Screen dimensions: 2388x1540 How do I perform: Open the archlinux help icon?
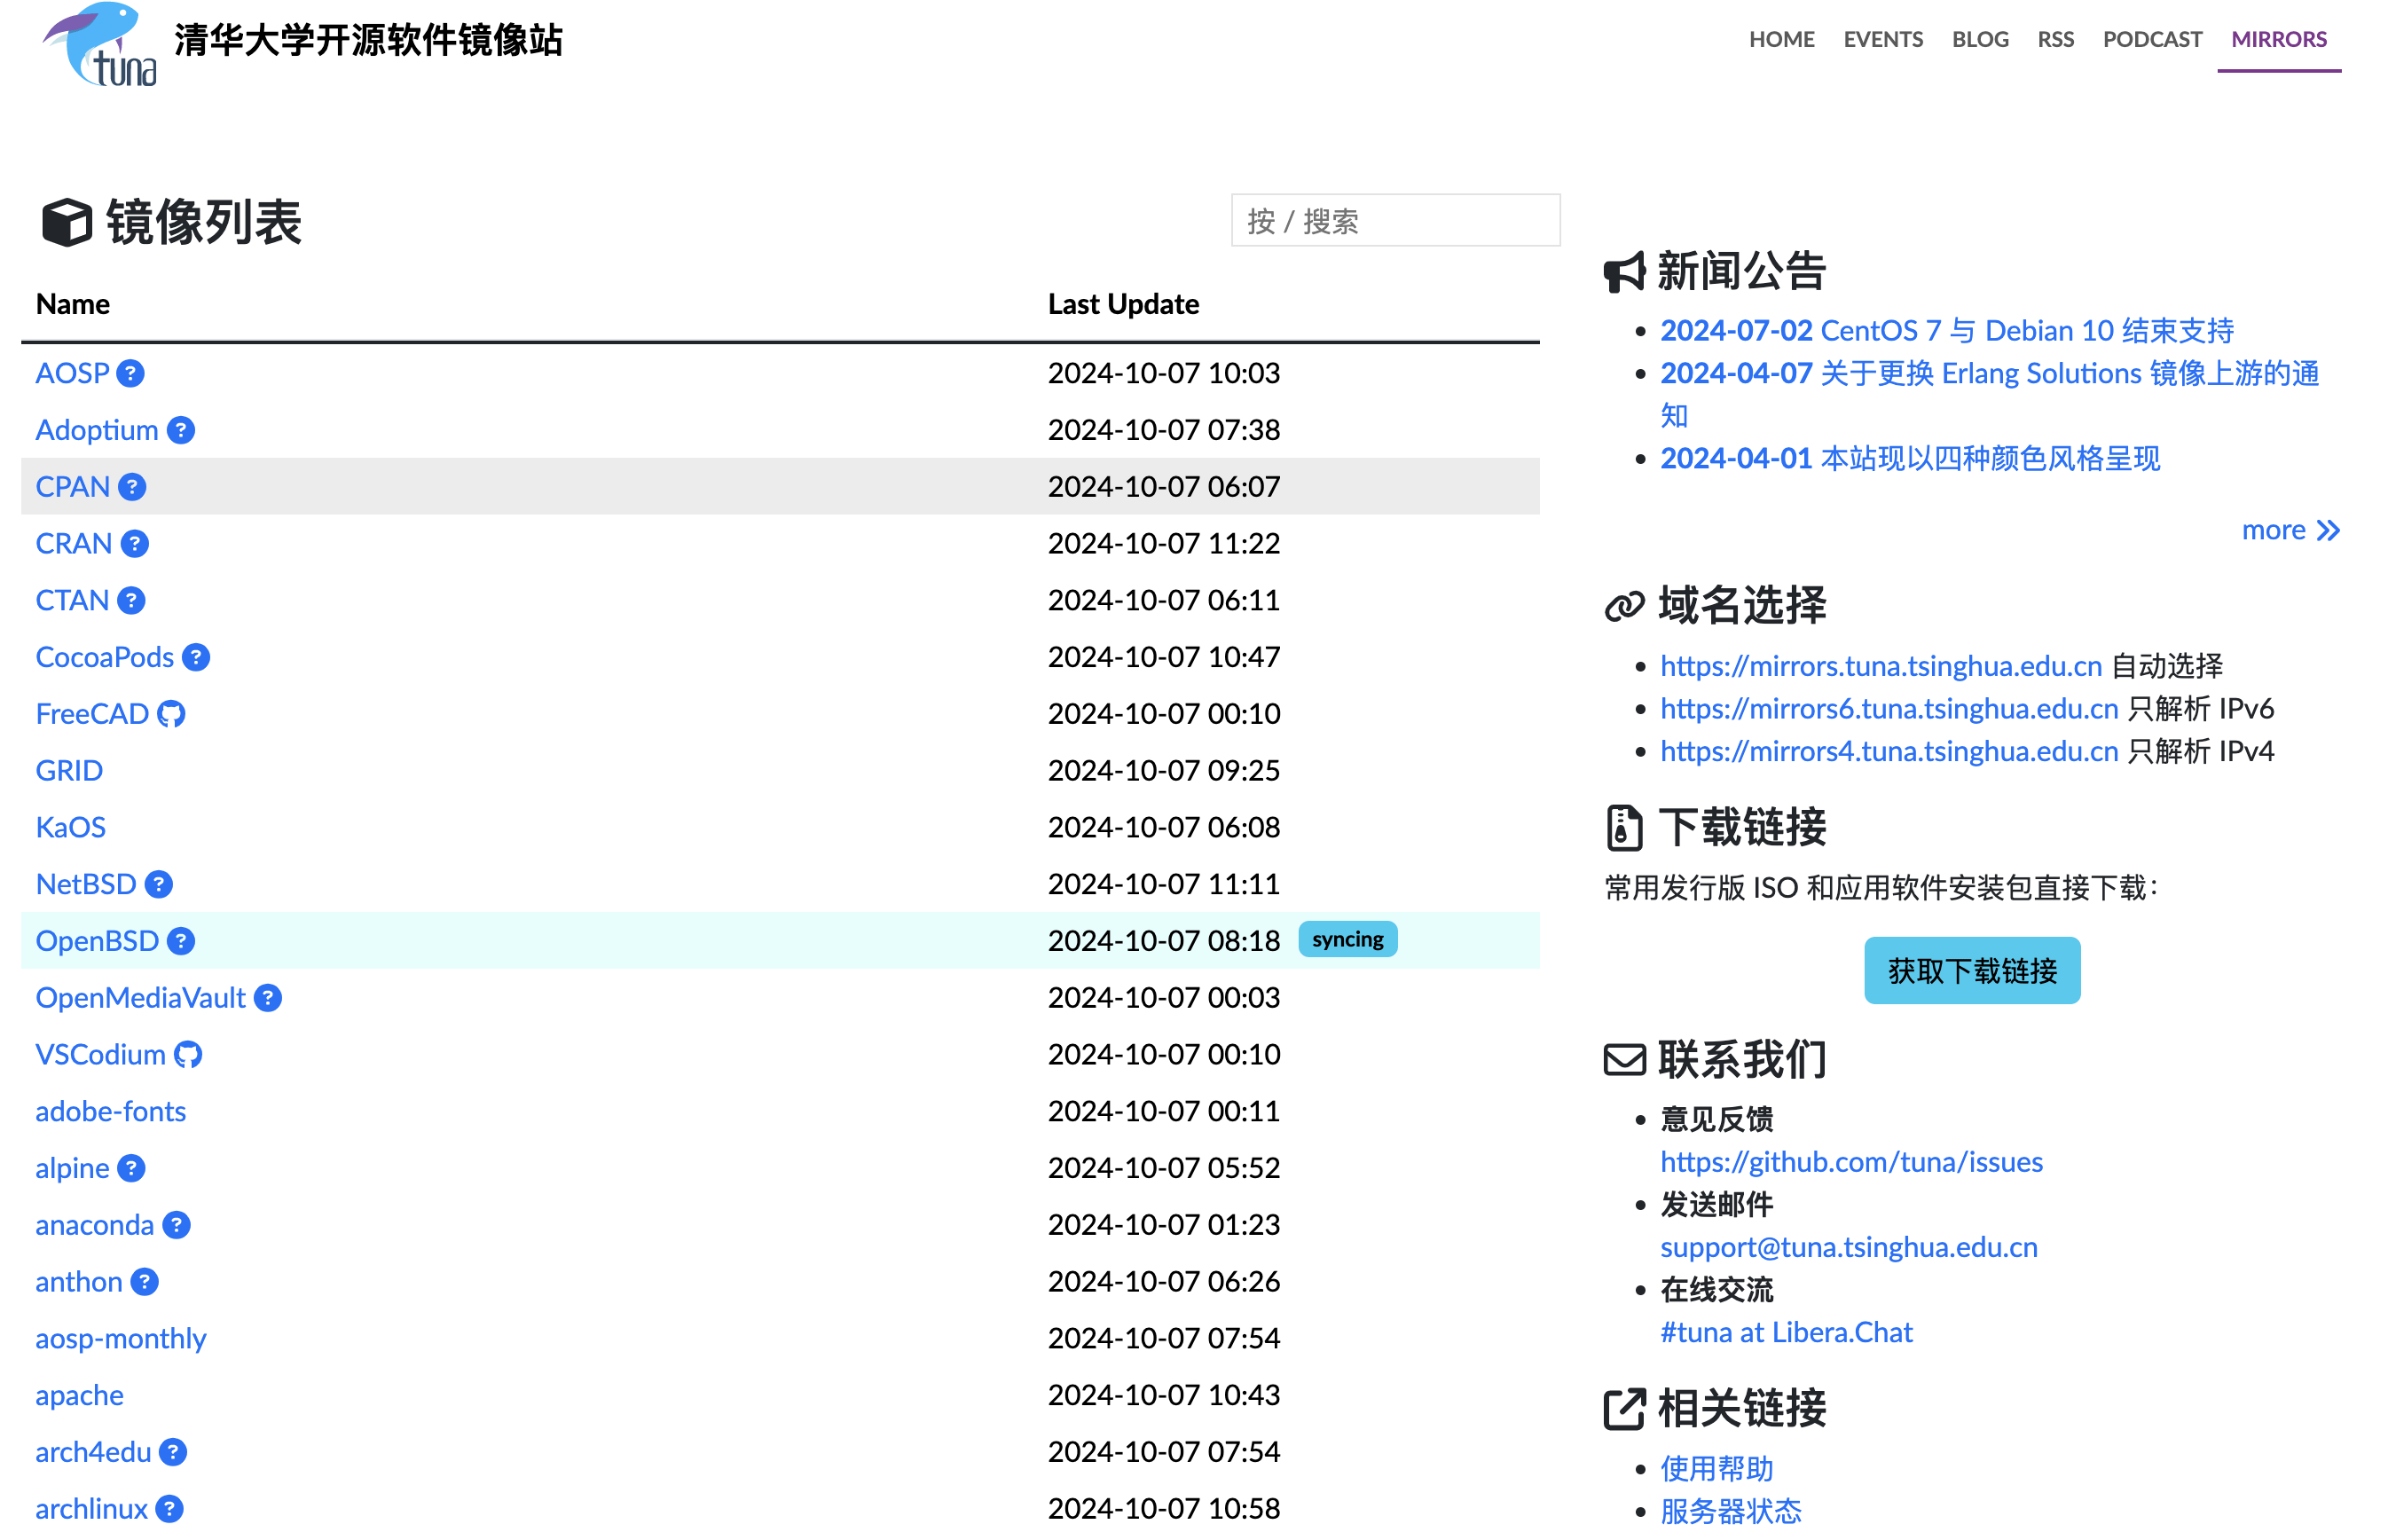169,1509
